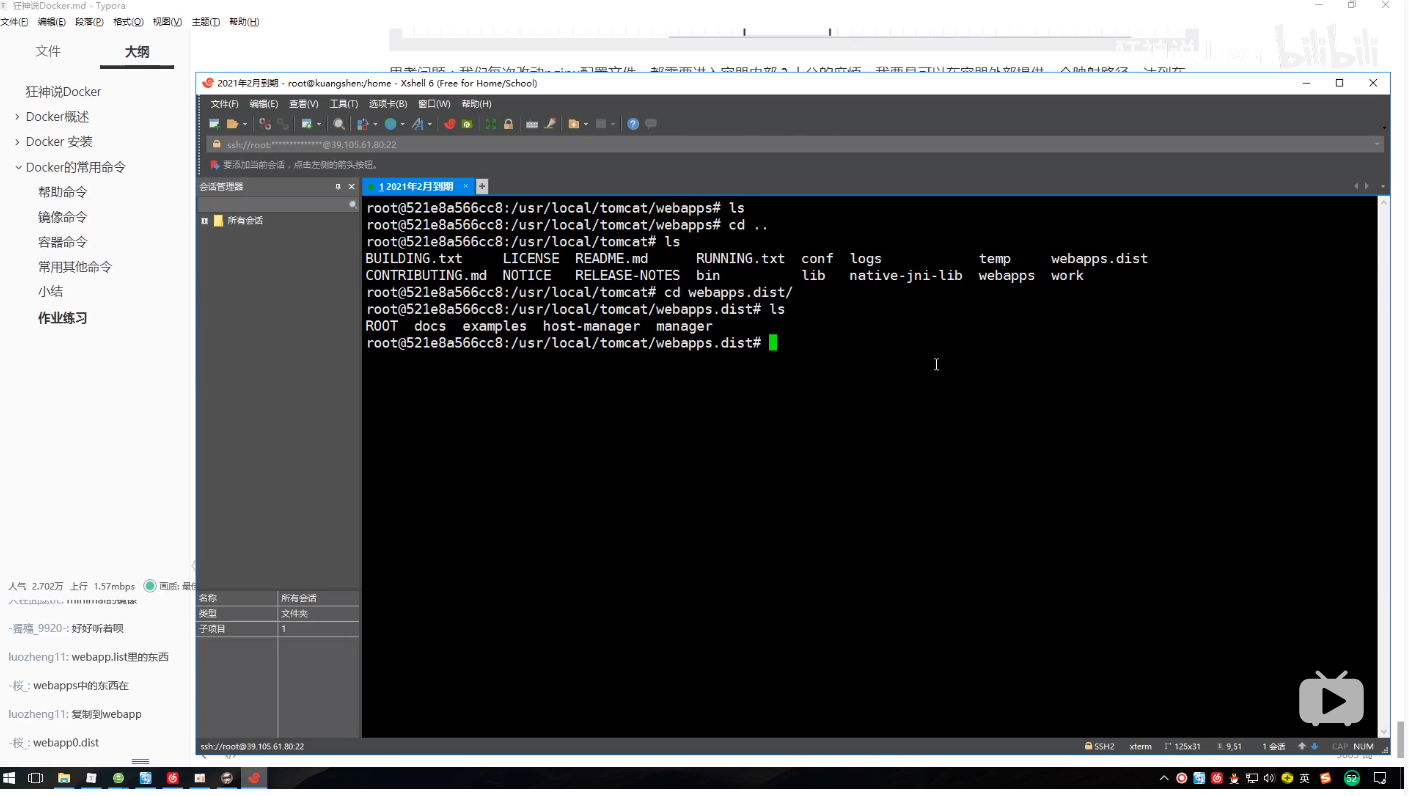Screen dimensions: 1409x796
Task: Switch to the 文件 tab in Typora sidebar
Action: (48, 52)
